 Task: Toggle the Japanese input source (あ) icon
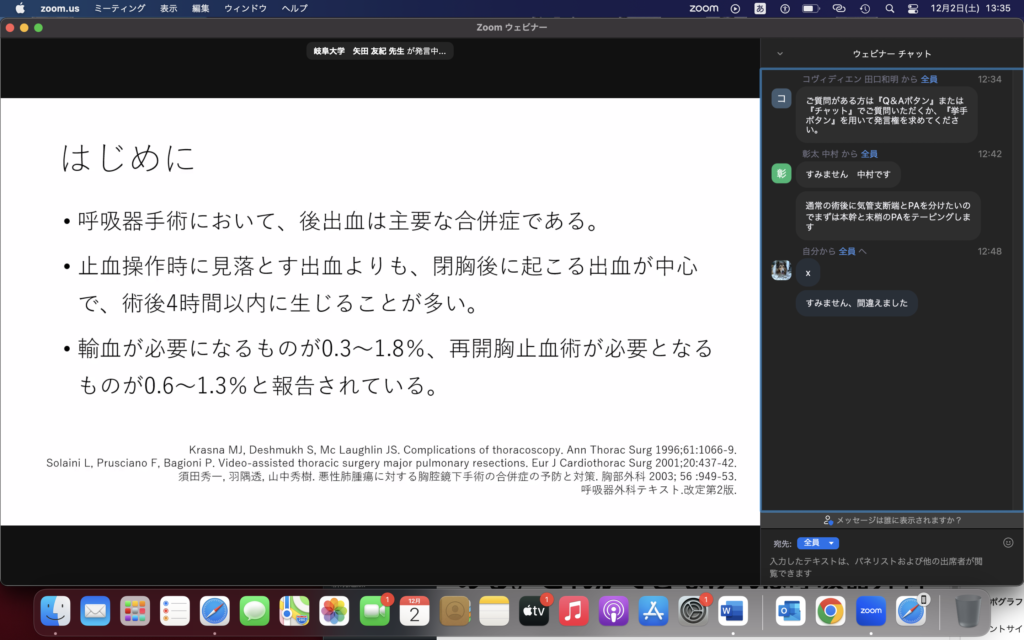760,8
